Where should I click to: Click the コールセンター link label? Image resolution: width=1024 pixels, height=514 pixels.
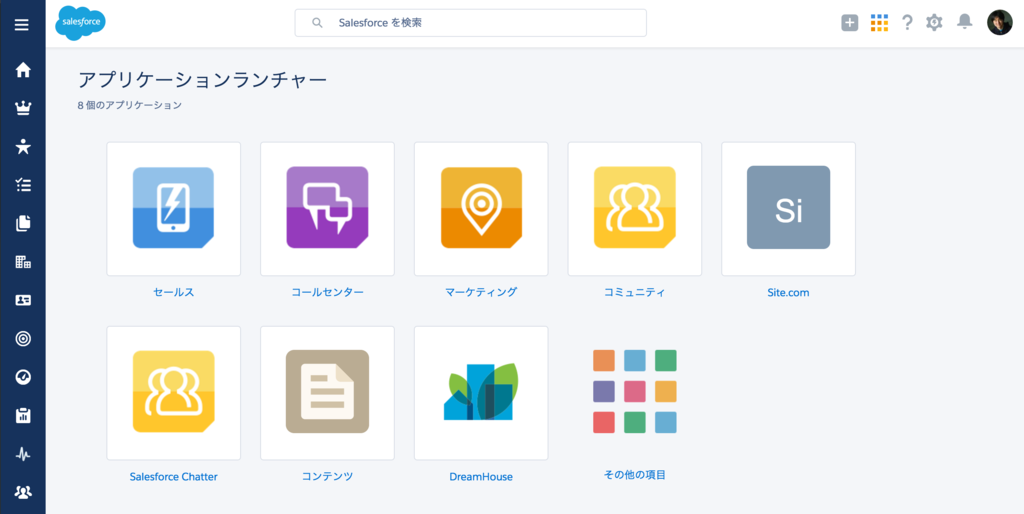tap(327, 293)
